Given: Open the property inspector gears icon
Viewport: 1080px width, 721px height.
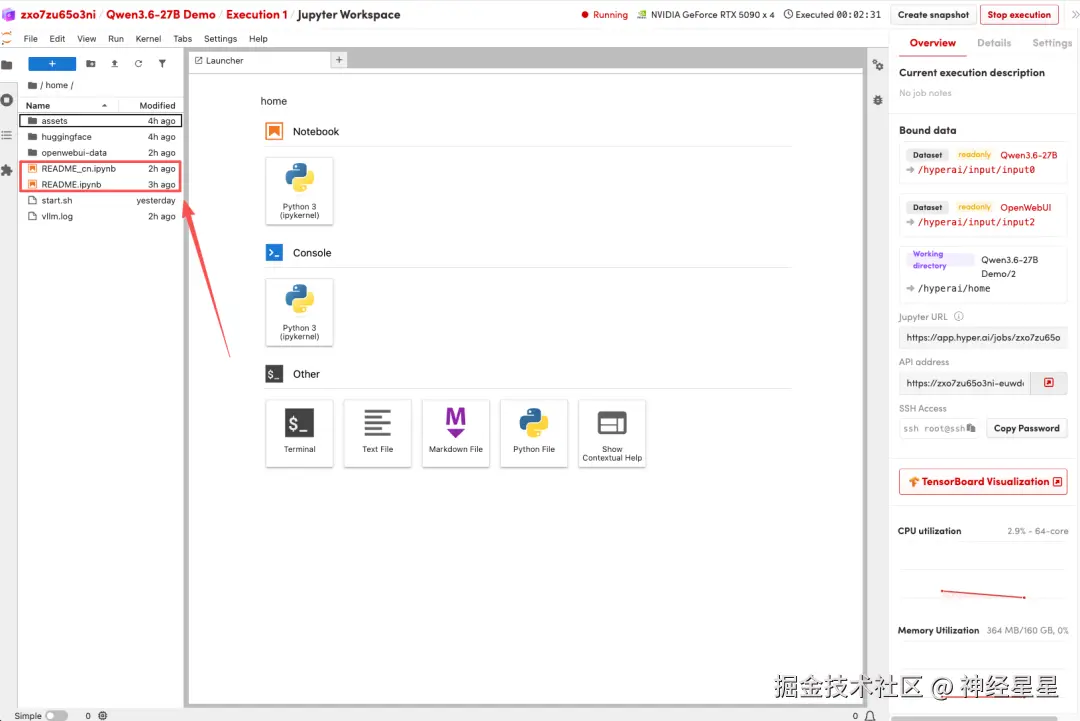Looking at the screenshot, I should (x=878, y=65).
